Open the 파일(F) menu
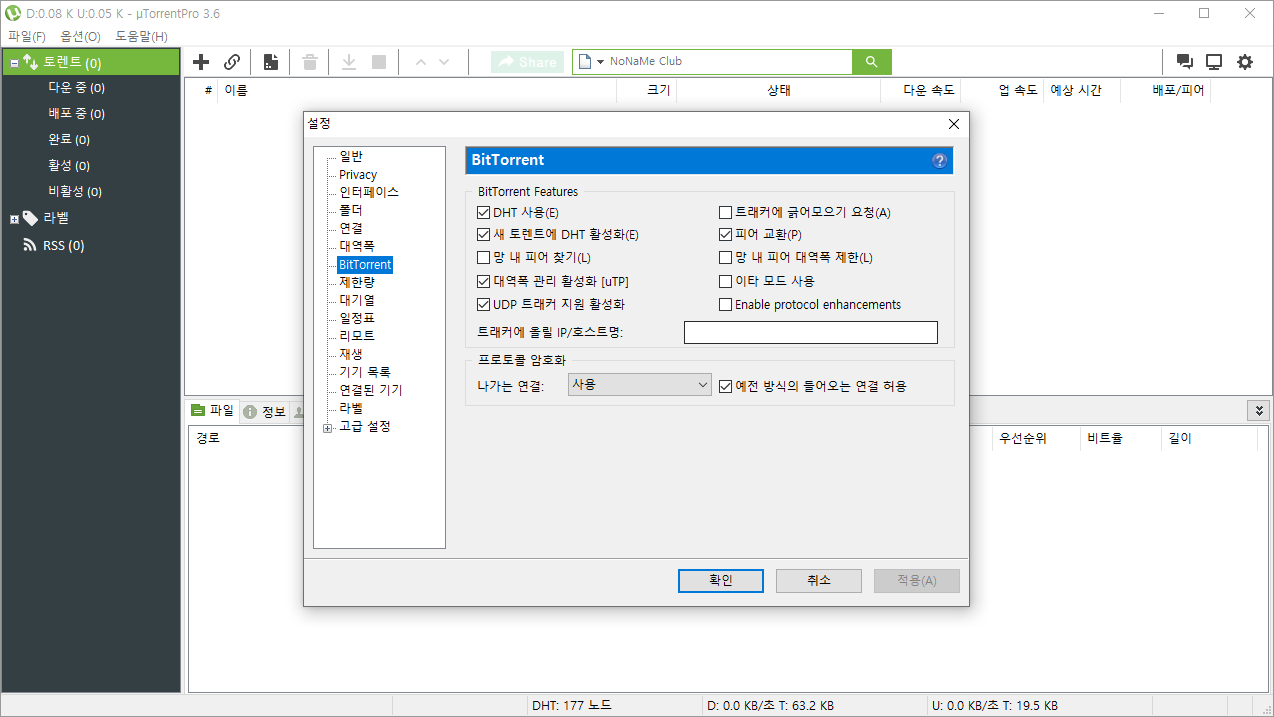This screenshot has width=1274, height=717. pos(27,36)
